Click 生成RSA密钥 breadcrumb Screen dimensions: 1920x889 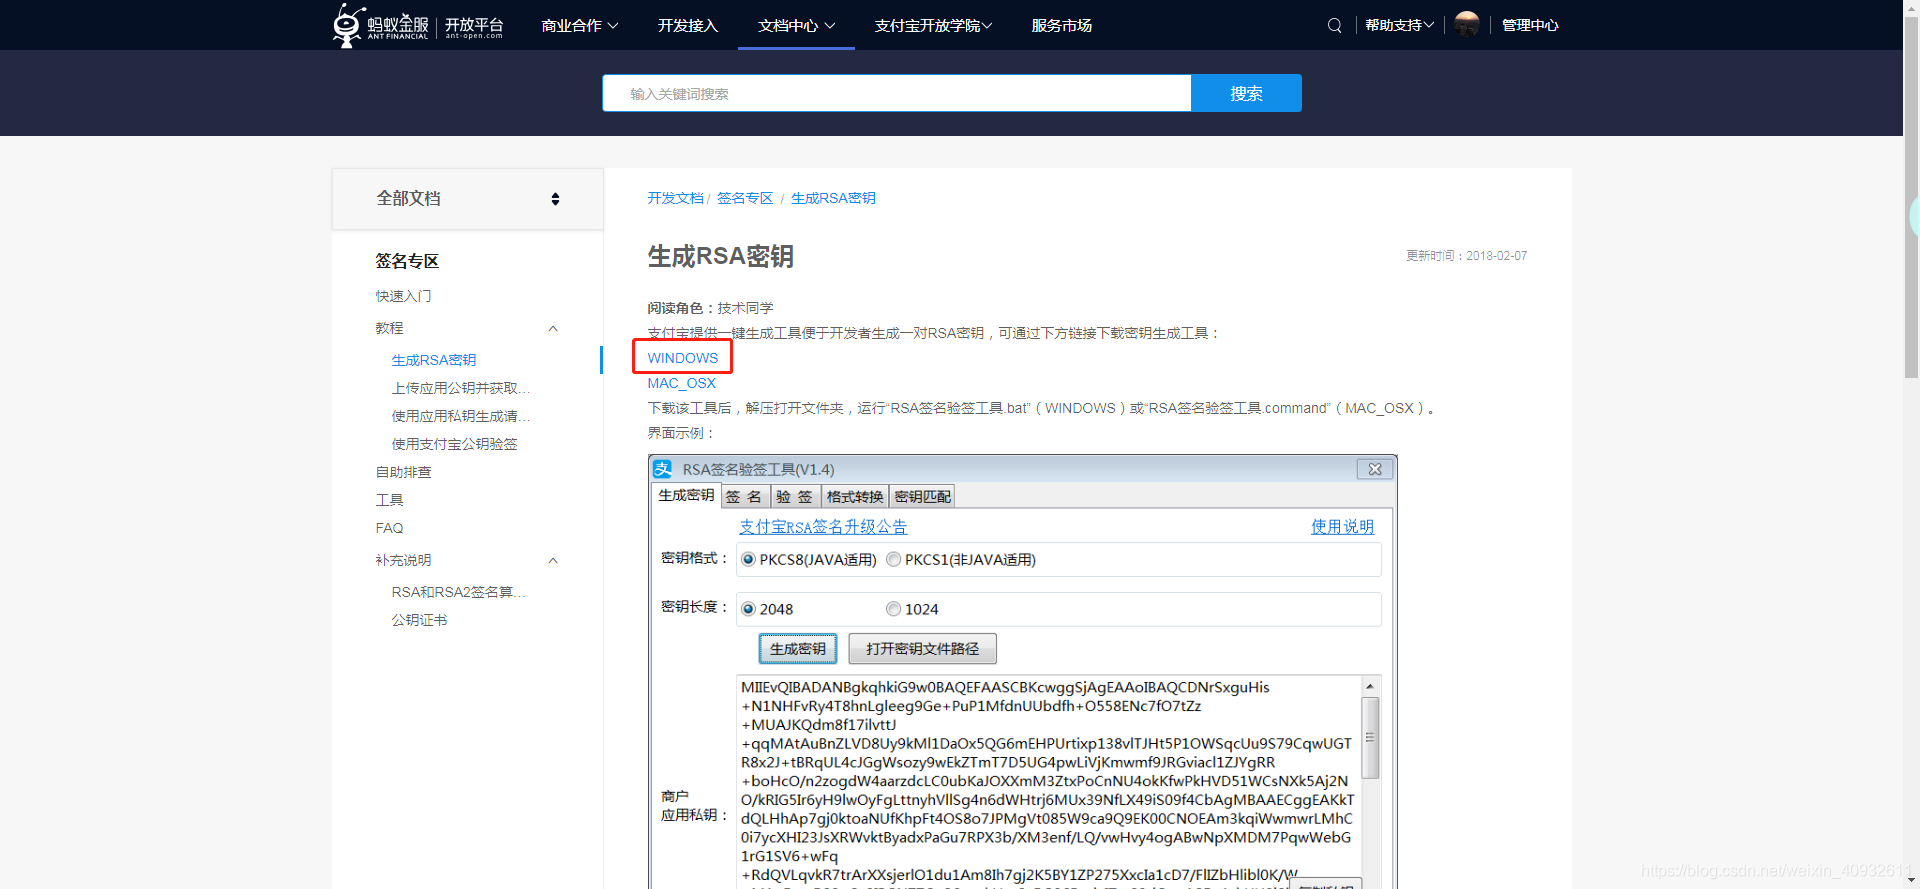(833, 198)
